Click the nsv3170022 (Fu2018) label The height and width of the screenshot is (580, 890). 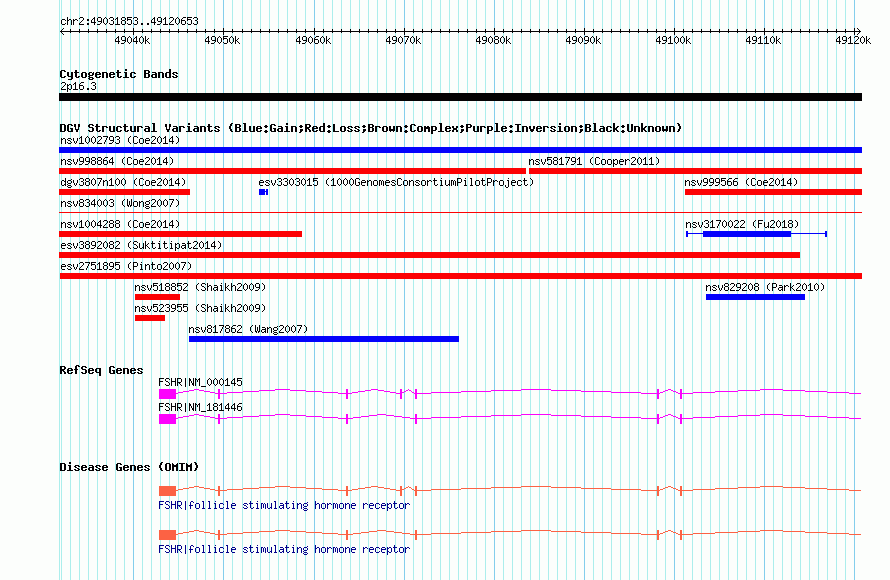(x=742, y=224)
